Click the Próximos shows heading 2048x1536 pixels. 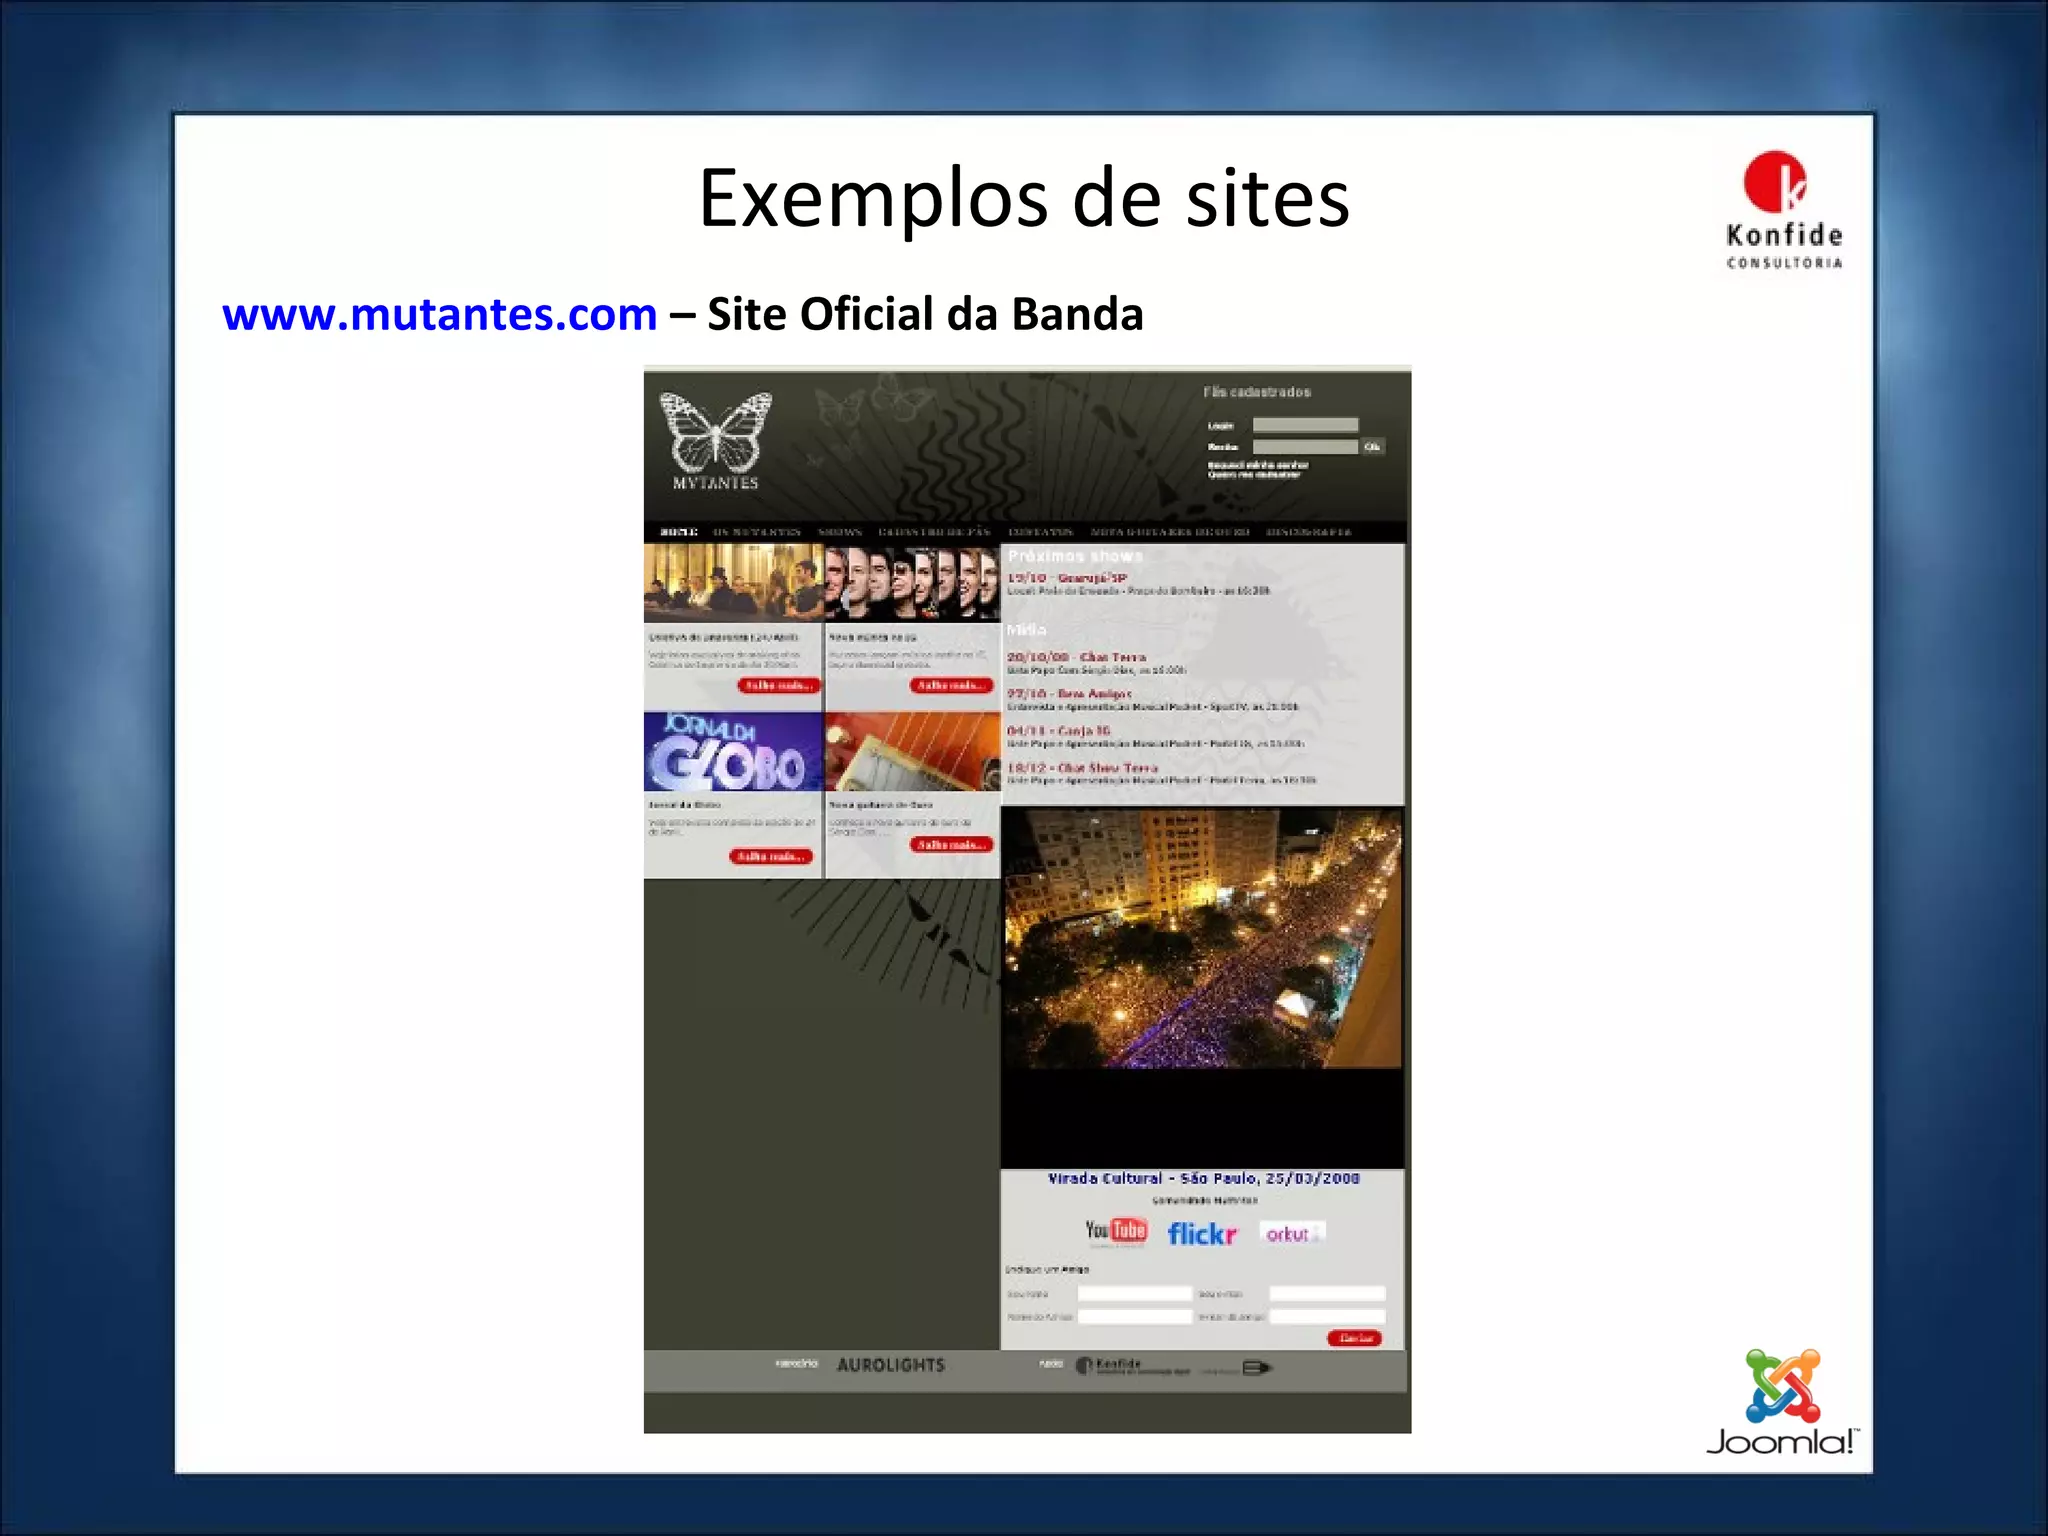coord(1075,556)
